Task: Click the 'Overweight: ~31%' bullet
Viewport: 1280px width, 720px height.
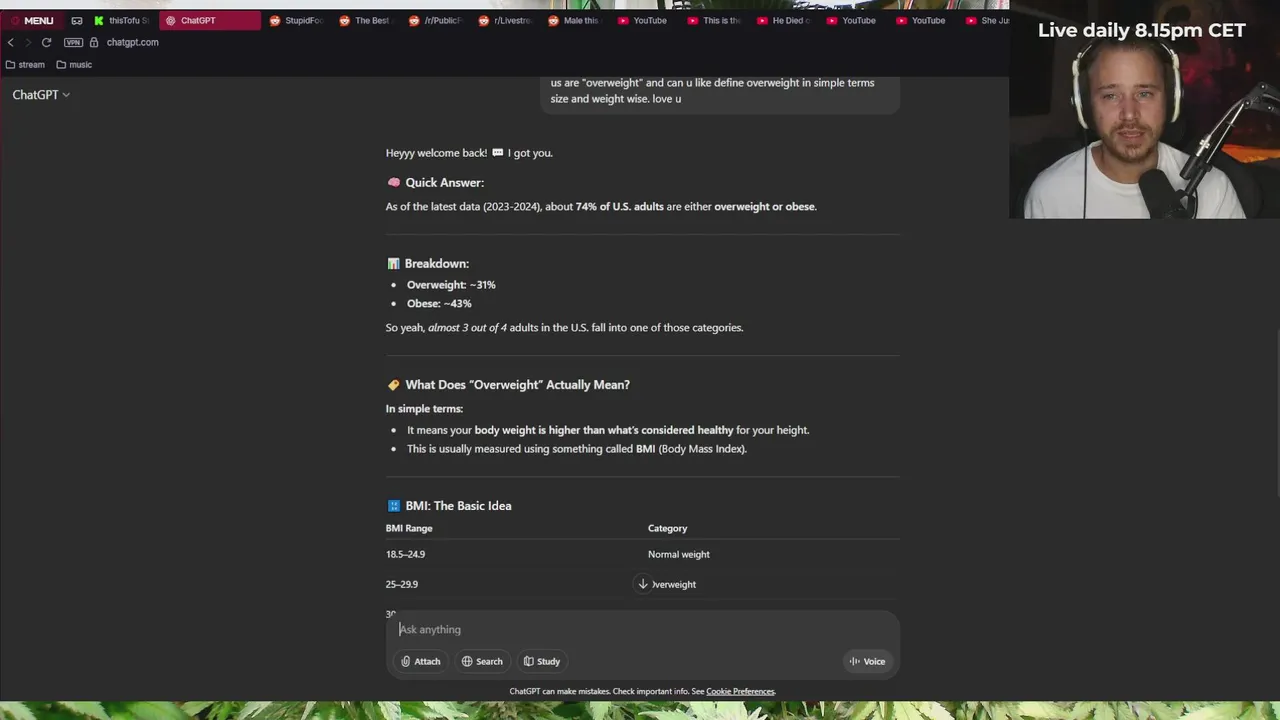Action: (x=451, y=284)
